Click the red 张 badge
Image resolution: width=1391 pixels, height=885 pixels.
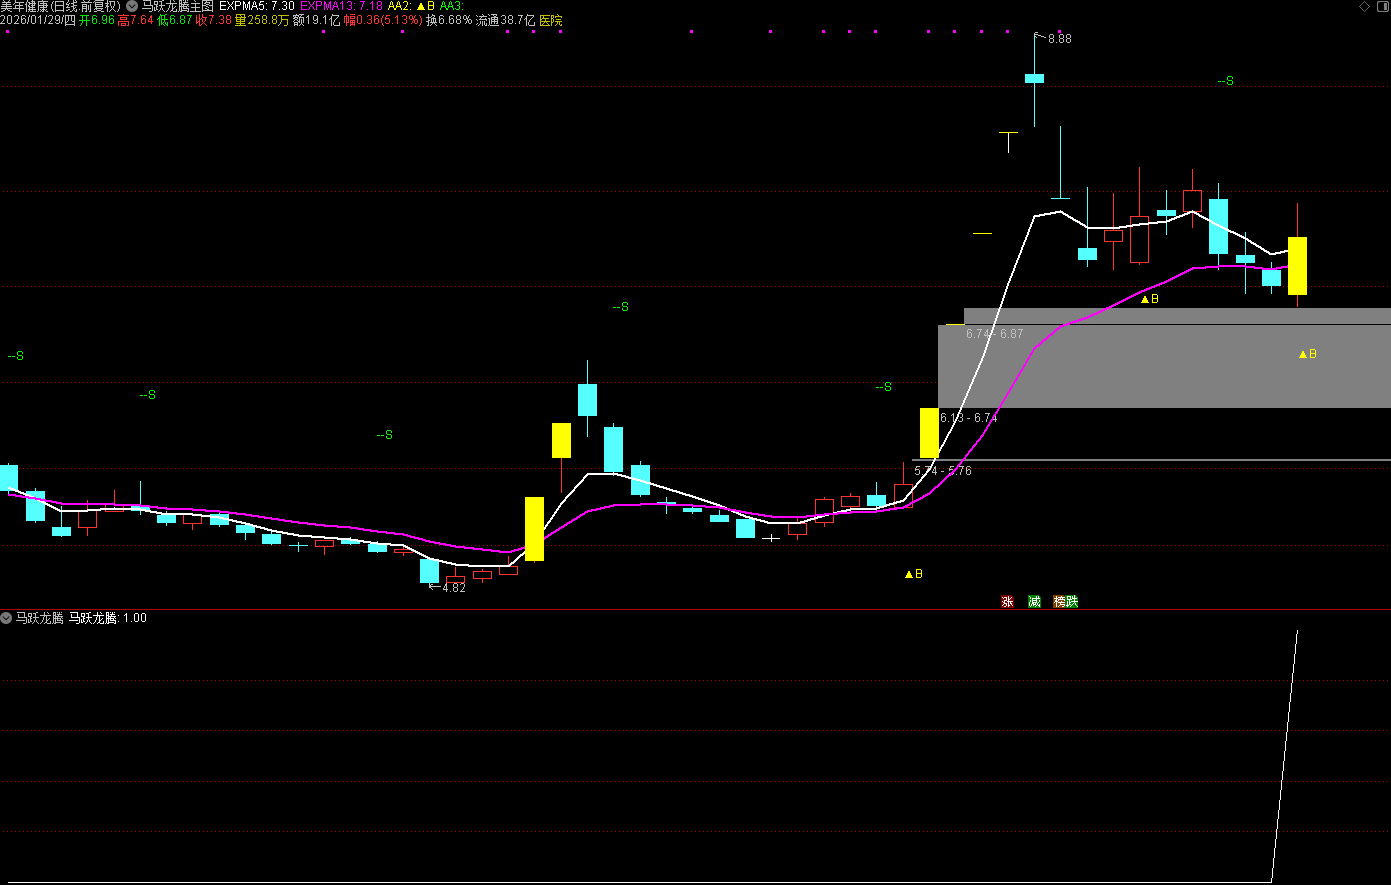(x=1007, y=601)
